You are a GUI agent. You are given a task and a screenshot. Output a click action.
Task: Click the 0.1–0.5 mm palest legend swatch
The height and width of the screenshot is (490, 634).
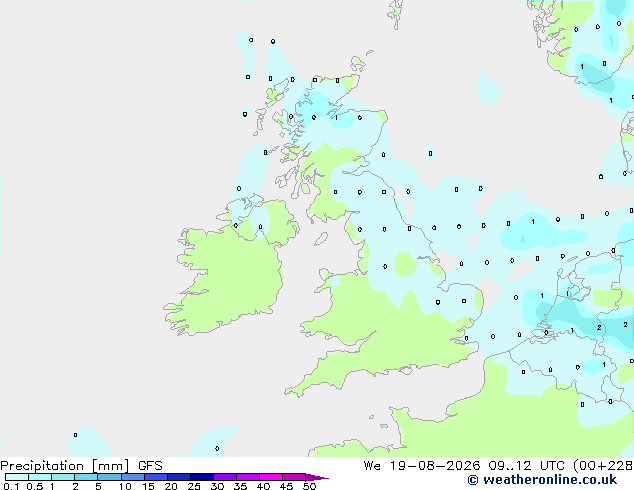coord(17,477)
